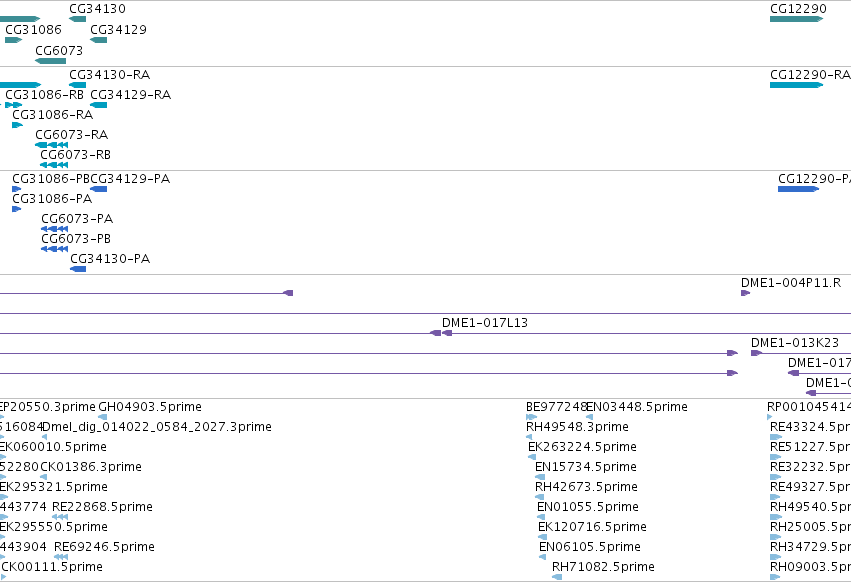This screenshot has height=582, width=851.
Task: Select the CG6073-RB transcript glyph
Action: tap(54, 165)
